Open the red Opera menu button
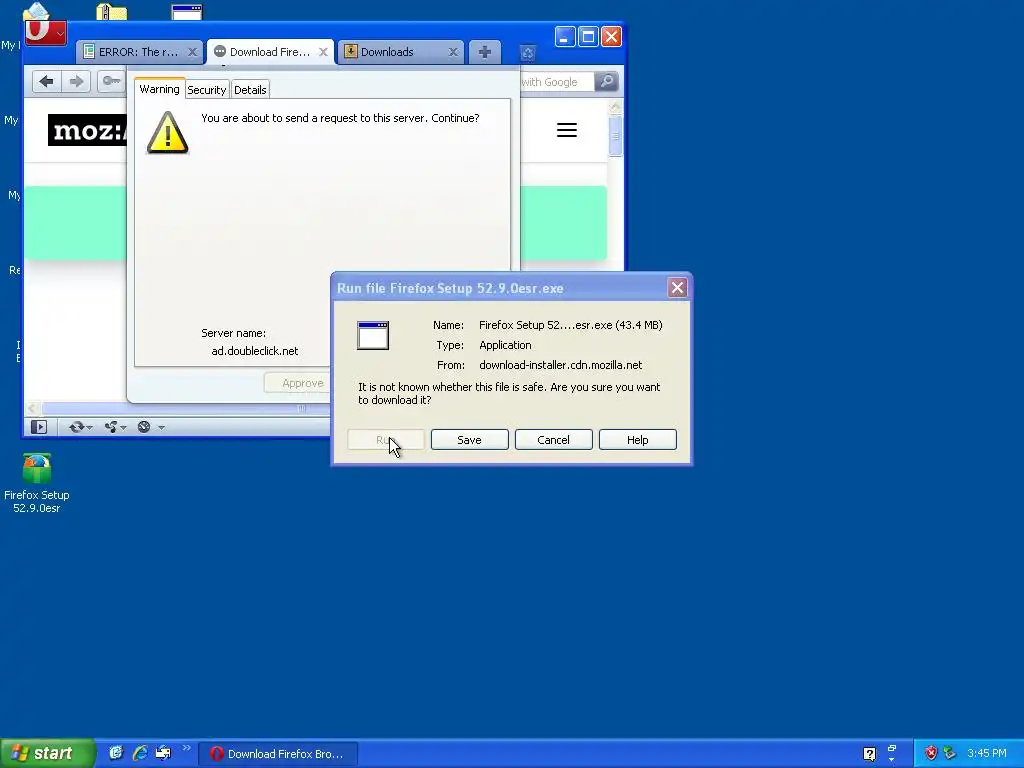 (x=45, y=31)
